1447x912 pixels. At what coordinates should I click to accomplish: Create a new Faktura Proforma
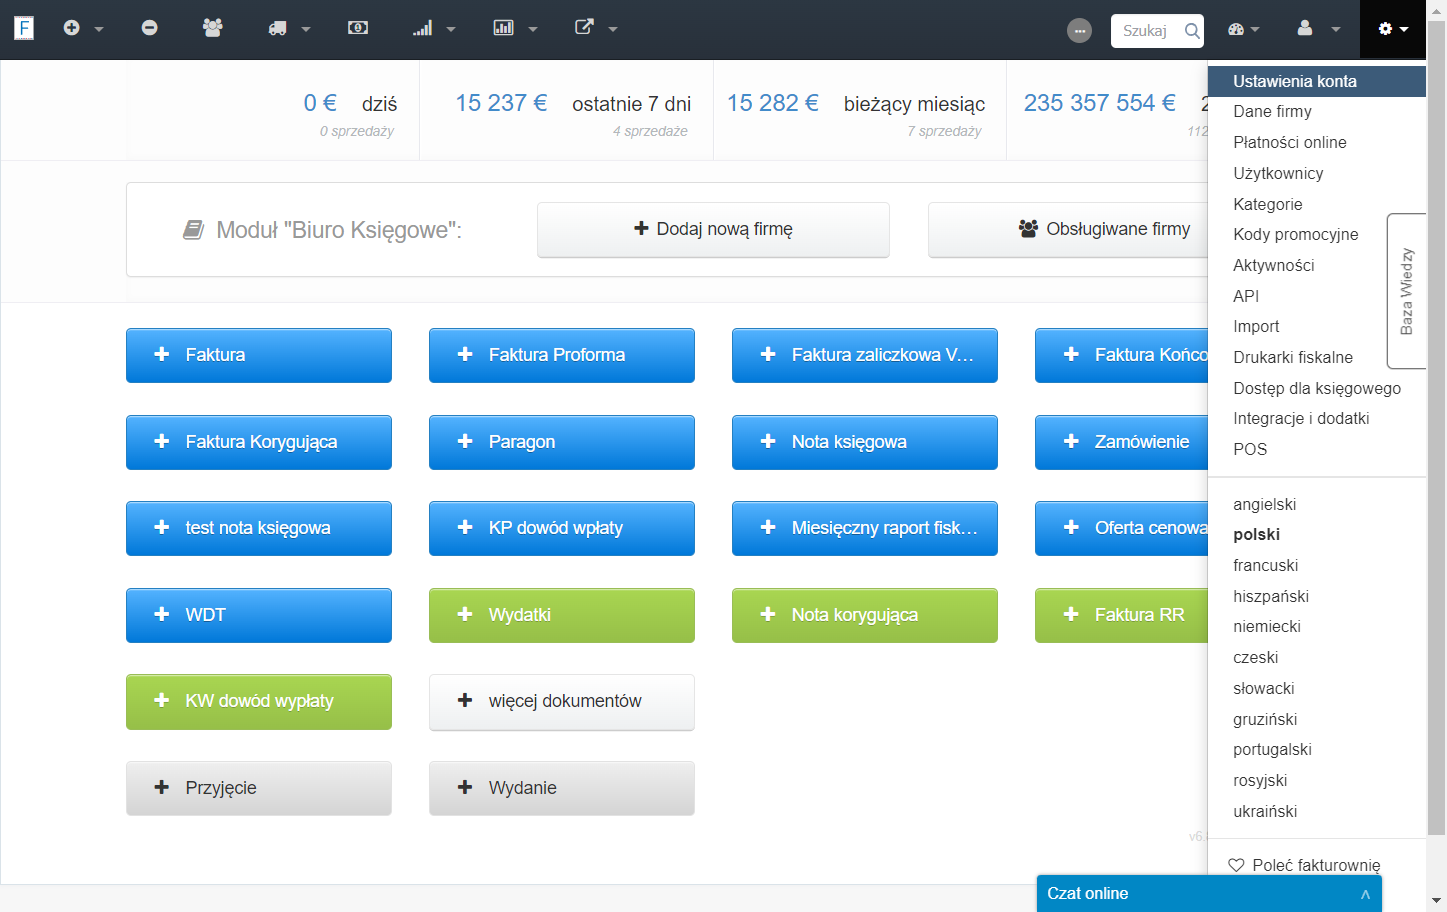pos(562,355)
